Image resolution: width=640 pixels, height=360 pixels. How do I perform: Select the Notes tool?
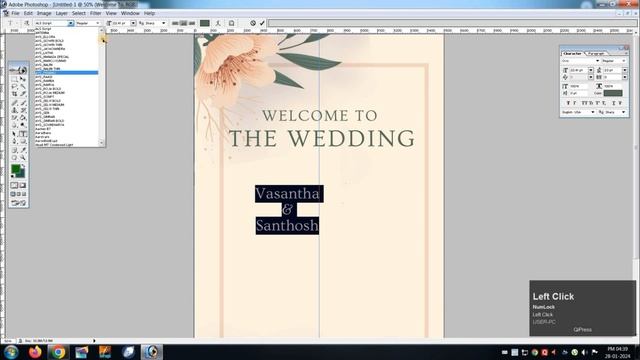click(14, 150)
